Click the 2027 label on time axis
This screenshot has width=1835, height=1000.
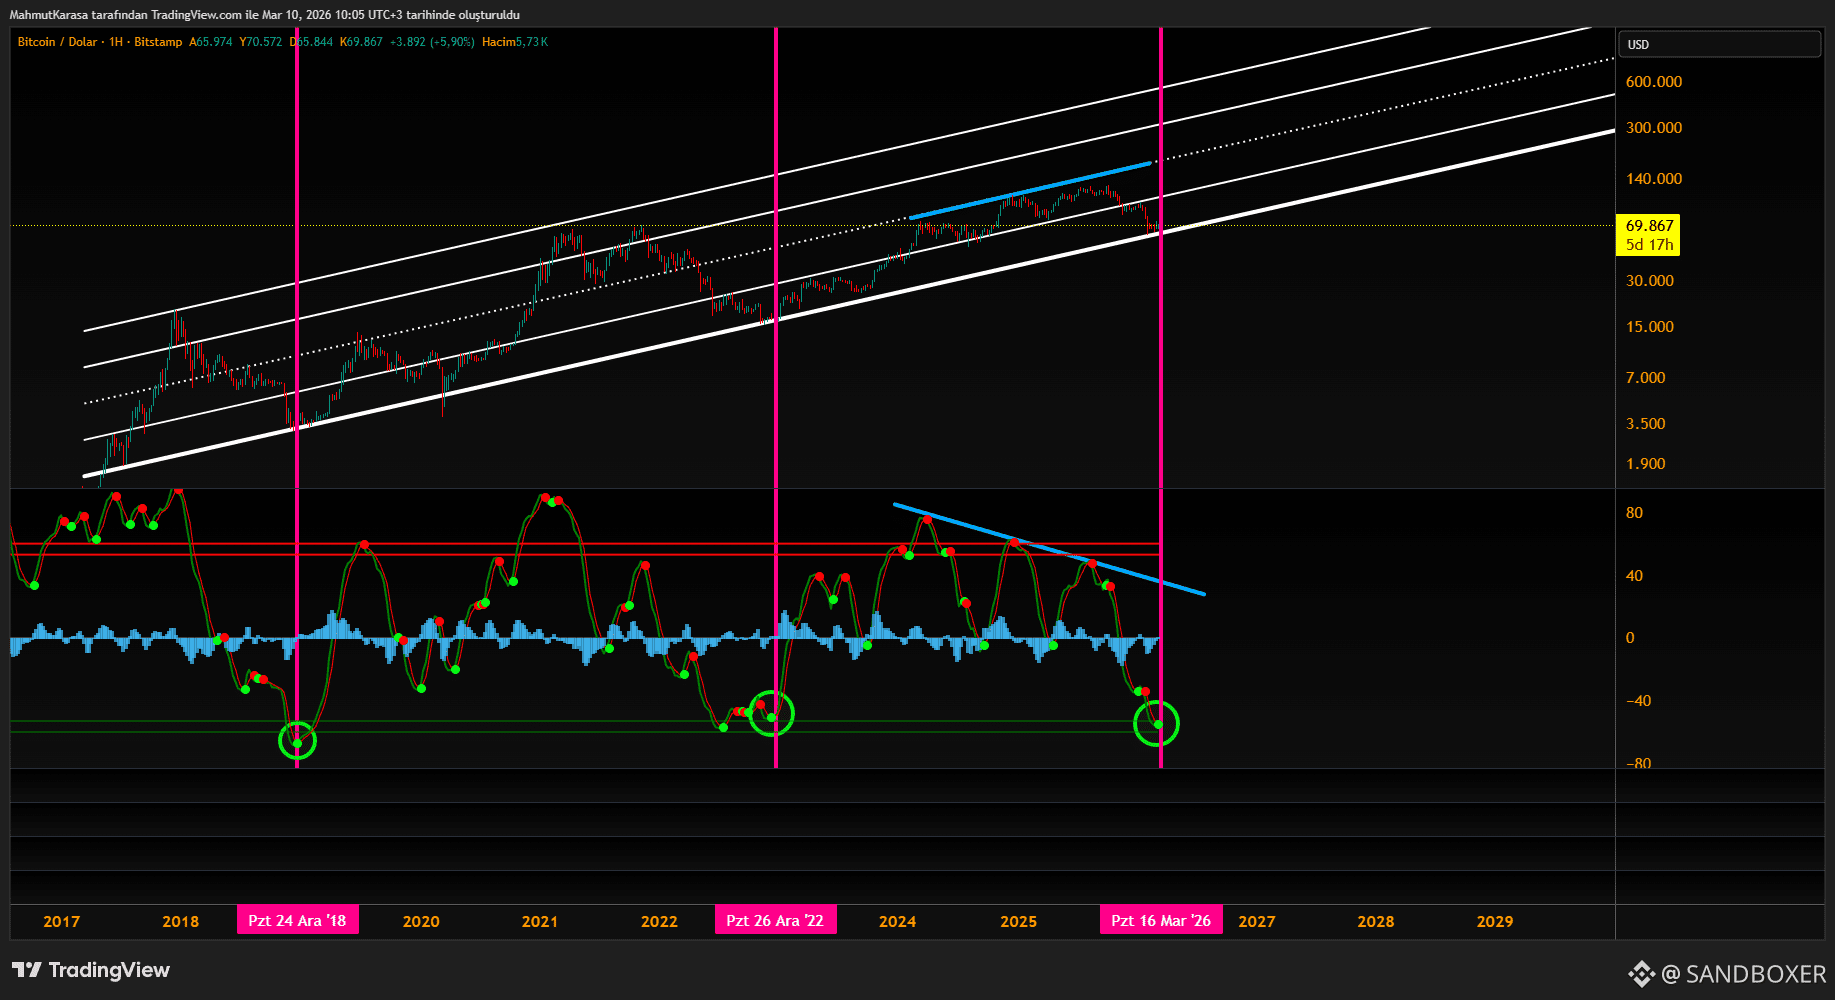[1256, 921]
